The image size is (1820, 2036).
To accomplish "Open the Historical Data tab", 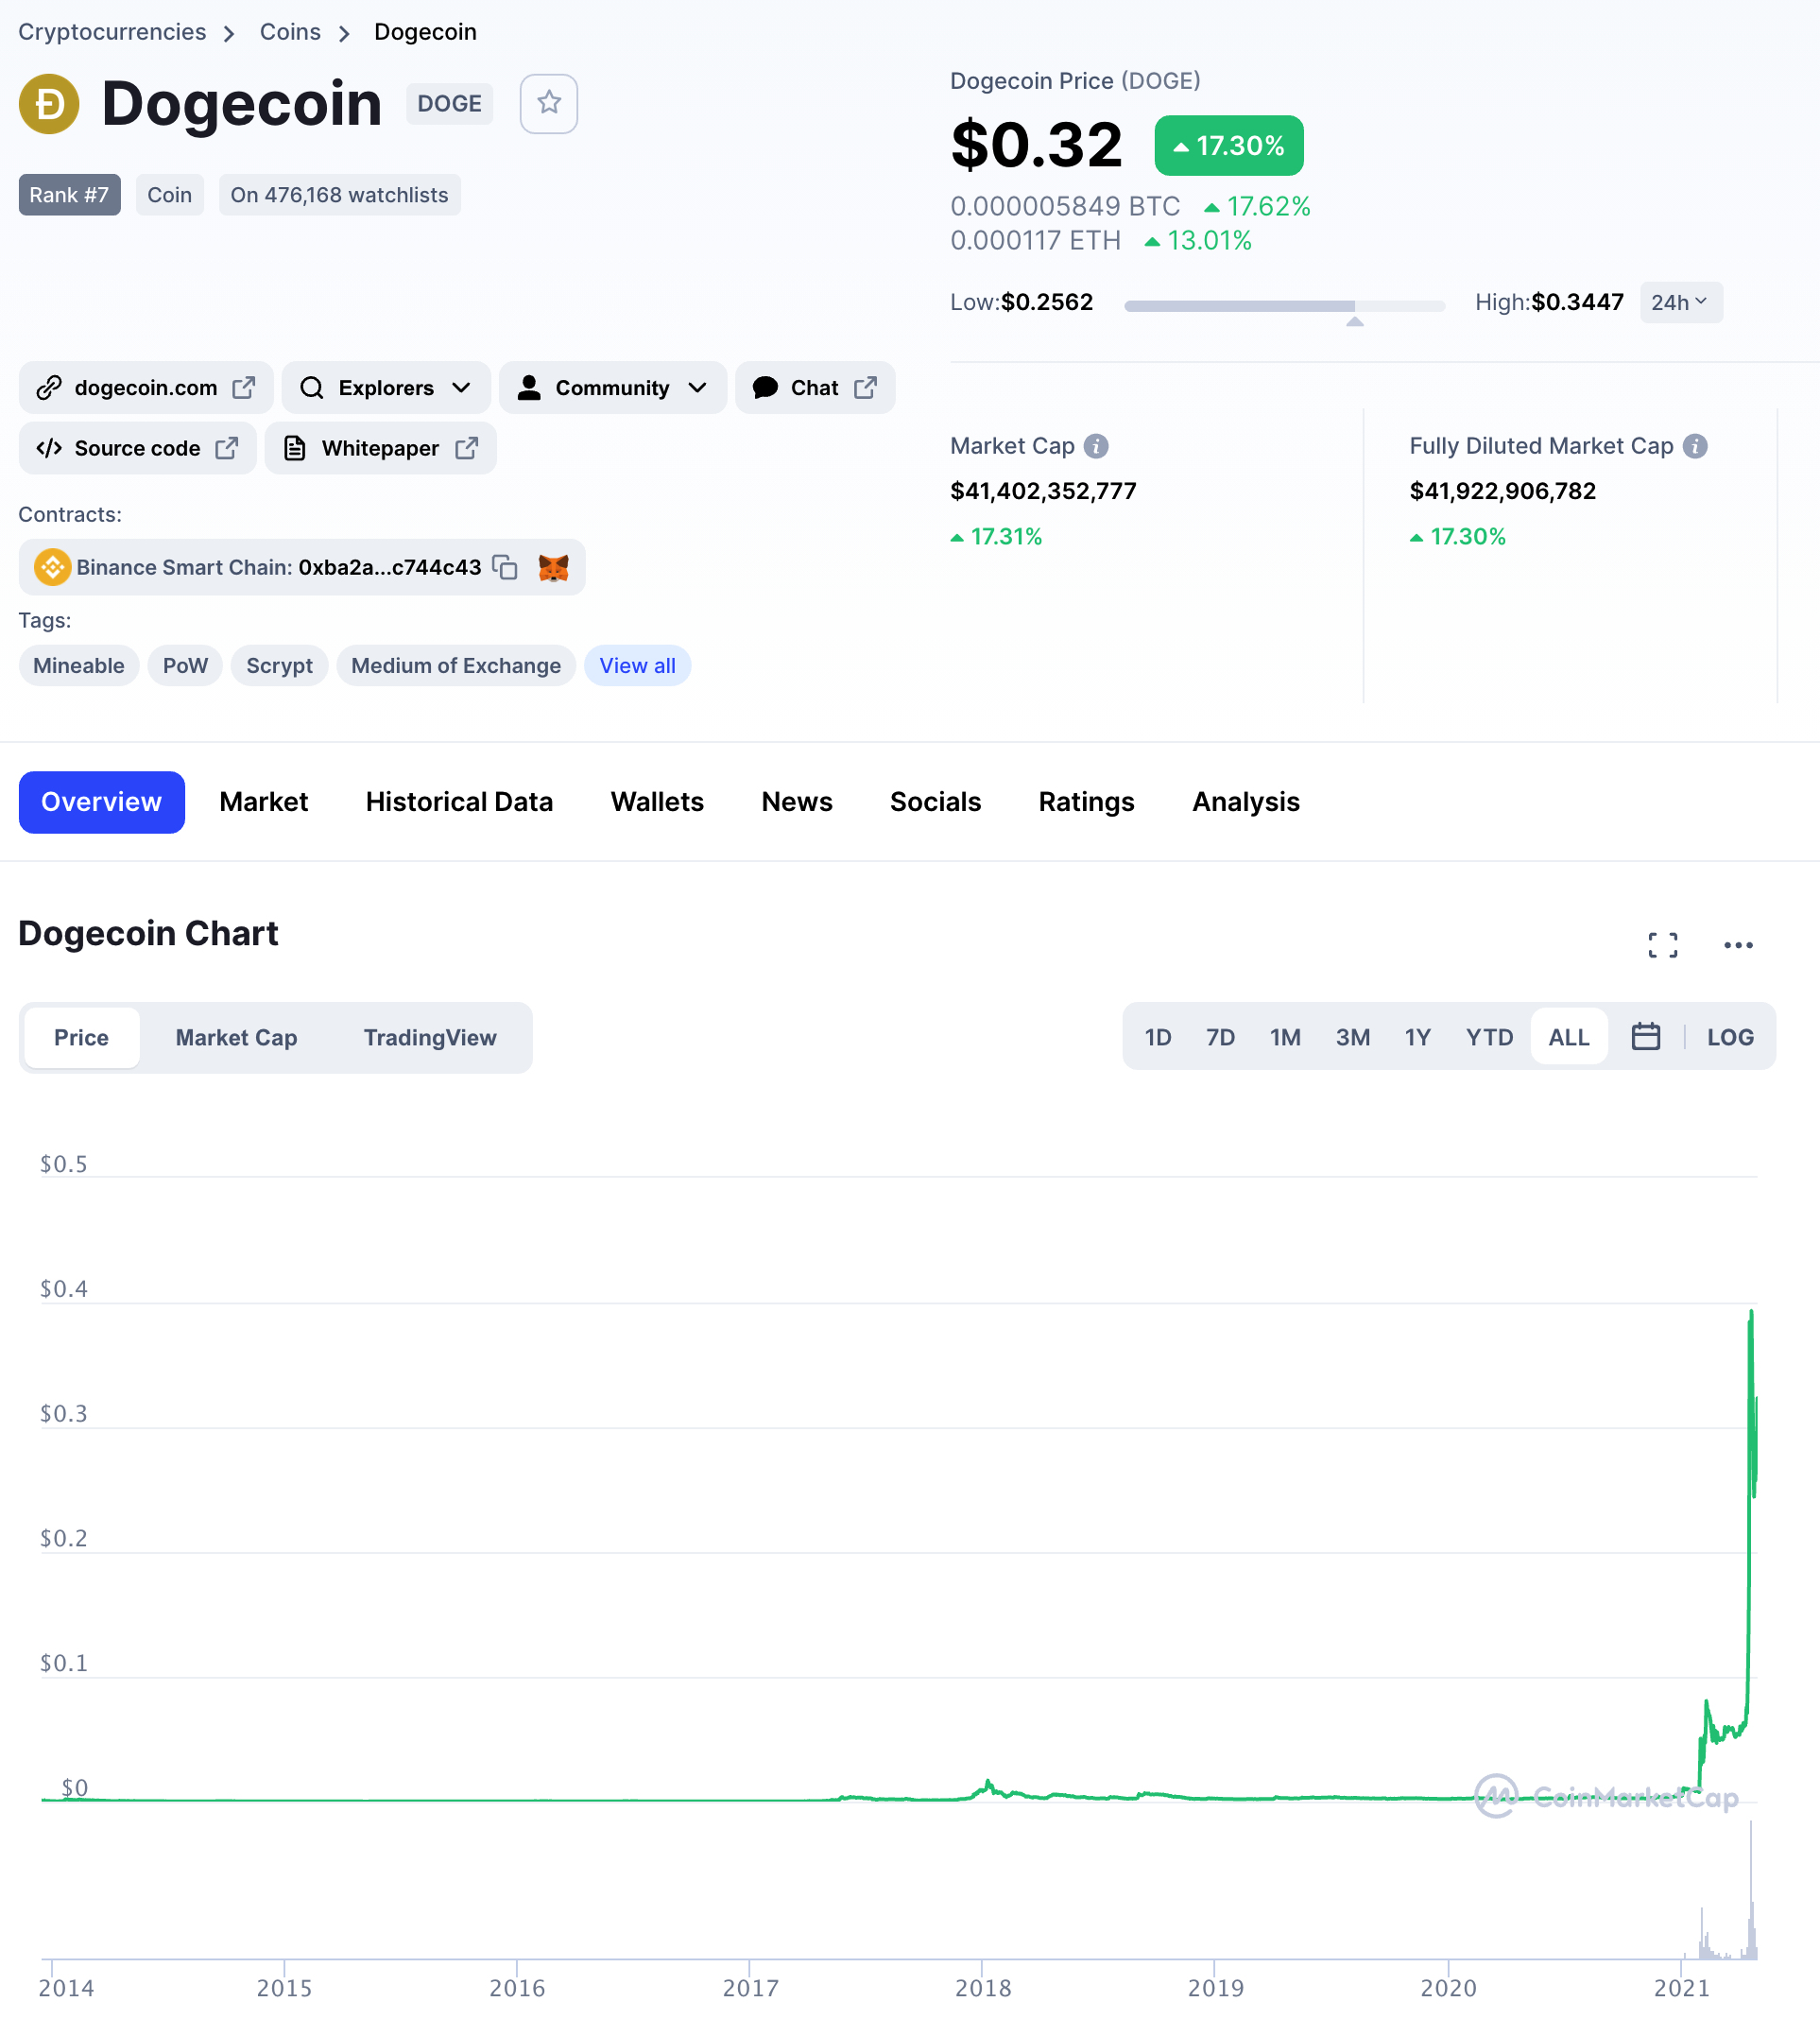I will [459, 802].
